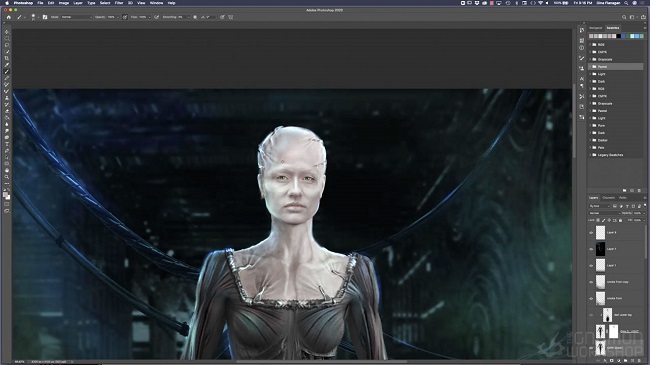Select the Crop tool
Screen dimensions: 650x365
pos(7,58)
